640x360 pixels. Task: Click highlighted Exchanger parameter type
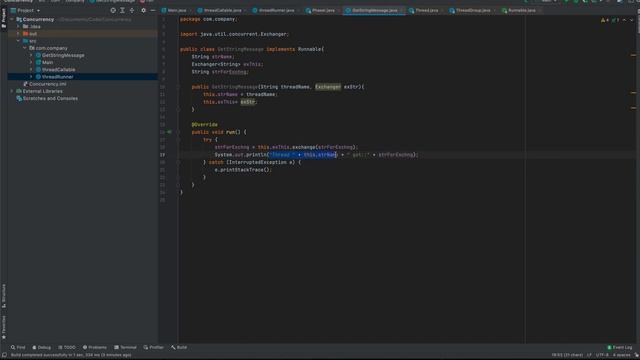pos(328,87)
